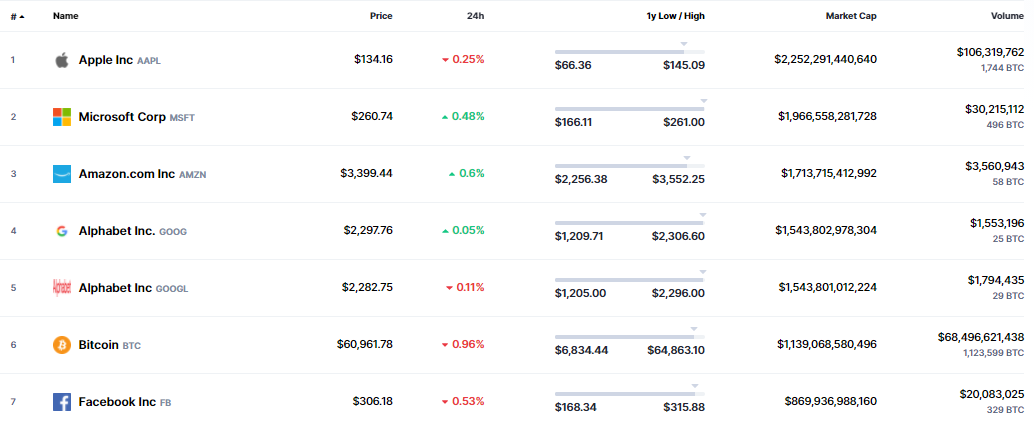Click Bitcoin's 1y low/high range bar
Screen dimensions: 1034x422
tap(629, 337)
